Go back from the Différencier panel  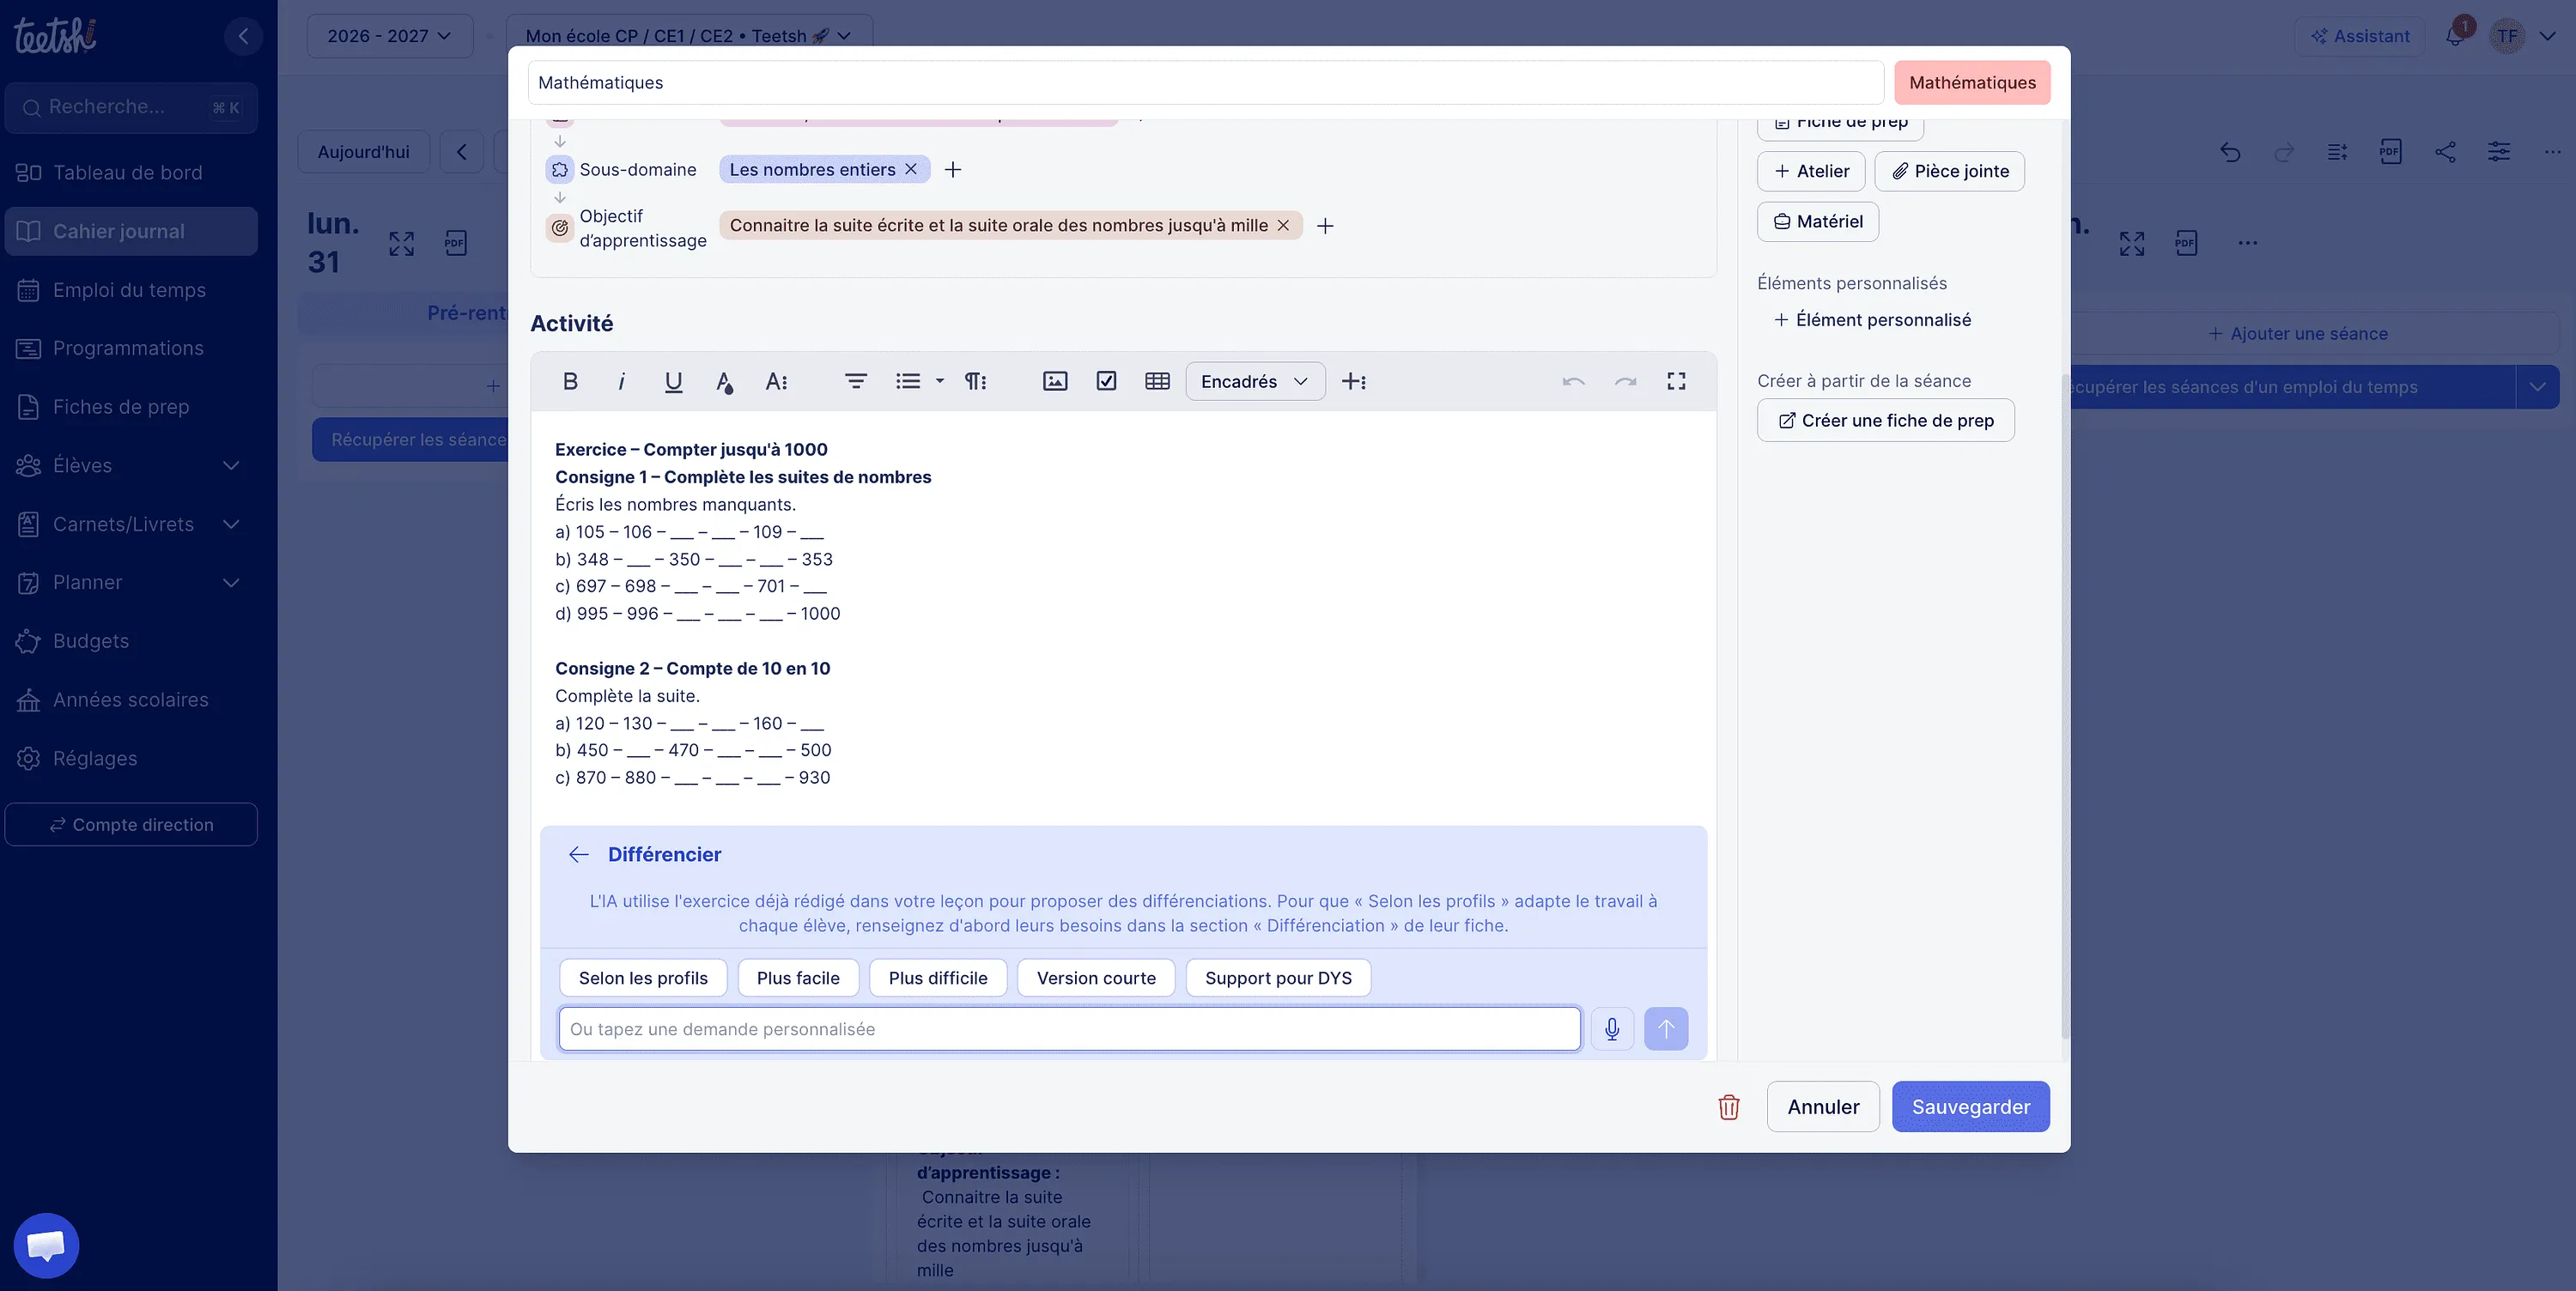click(x=578, y=854)
